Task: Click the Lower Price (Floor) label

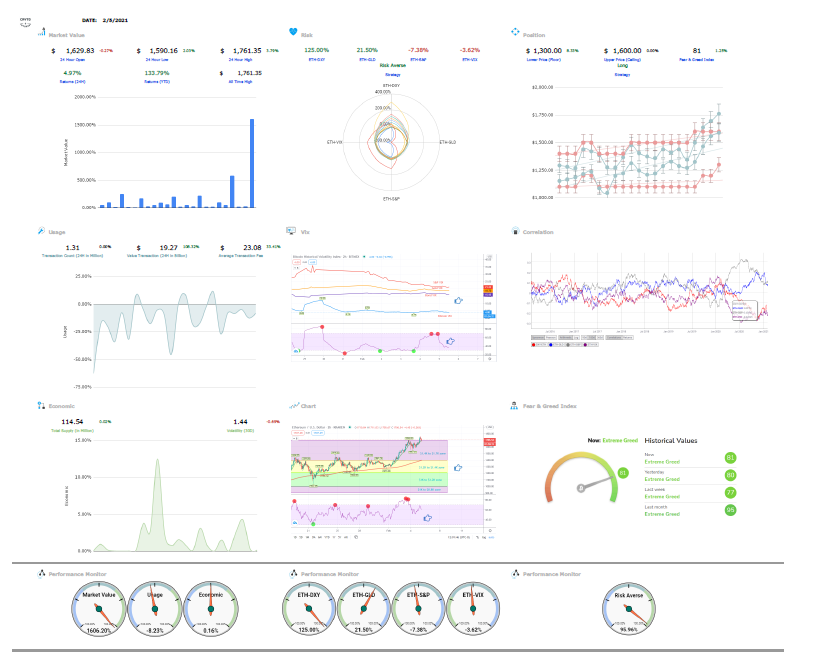Action: tap(543, 60)
